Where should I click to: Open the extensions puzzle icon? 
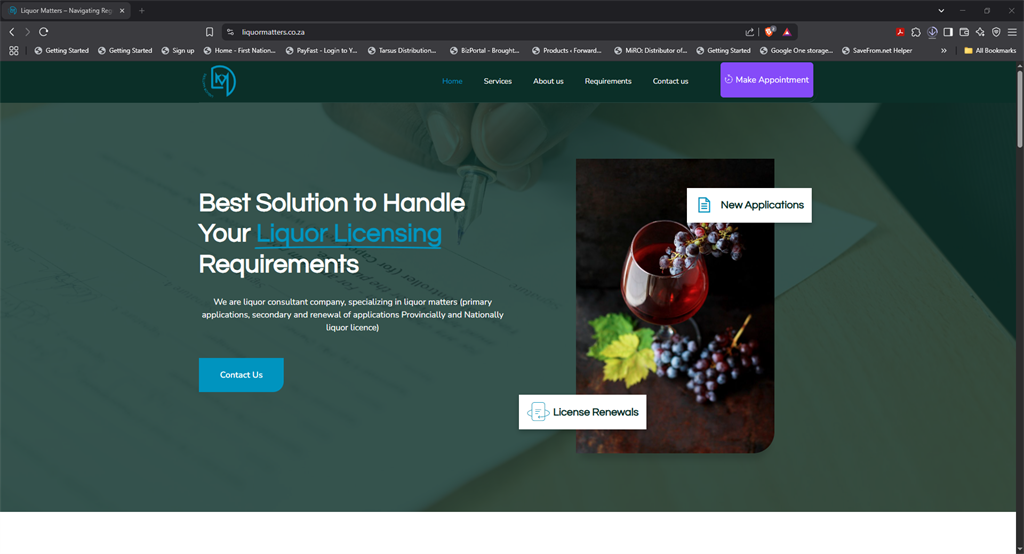[916, 32]
